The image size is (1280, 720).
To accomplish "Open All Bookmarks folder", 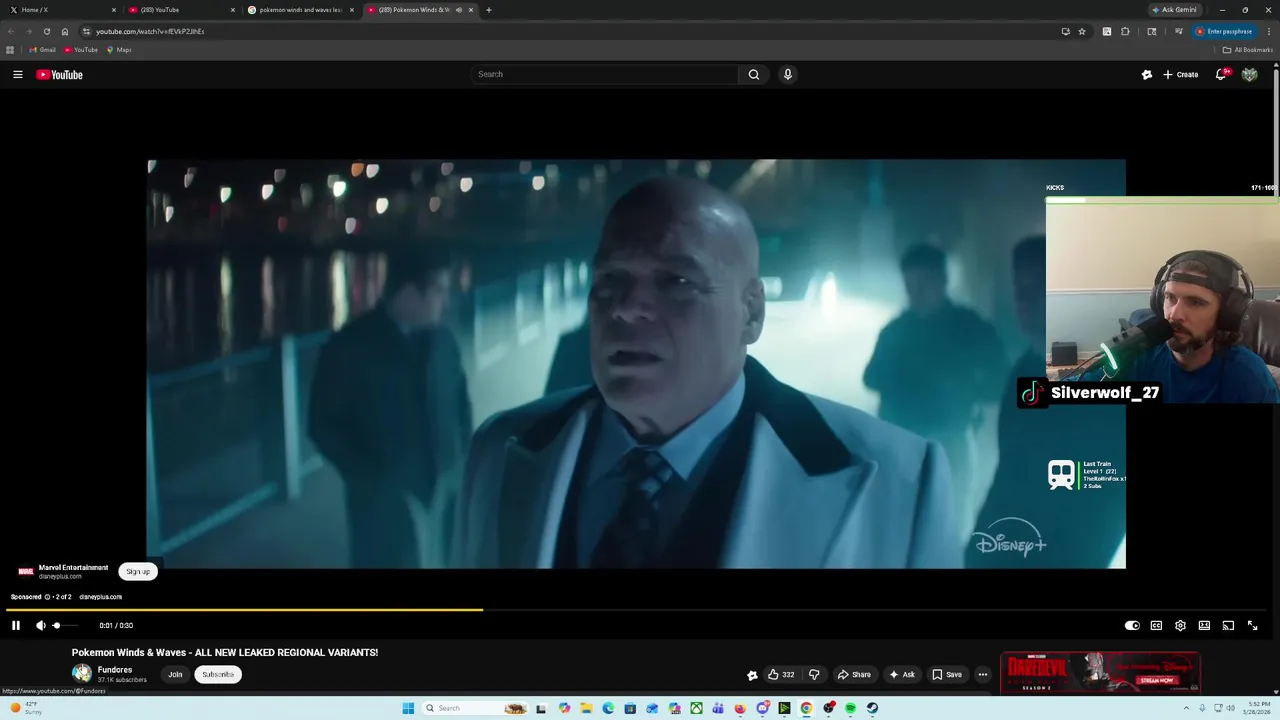I will 1247,50.
